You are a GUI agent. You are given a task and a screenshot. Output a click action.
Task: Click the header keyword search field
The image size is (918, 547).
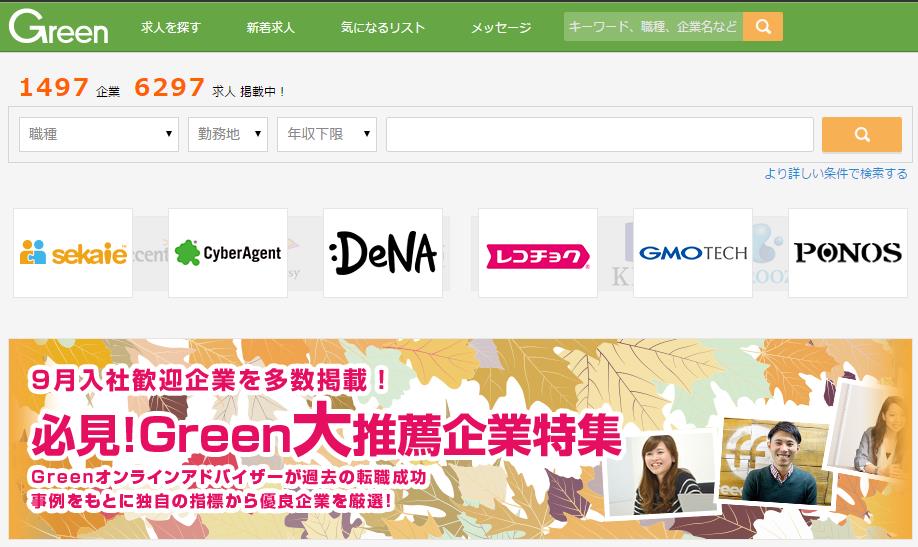653,26
